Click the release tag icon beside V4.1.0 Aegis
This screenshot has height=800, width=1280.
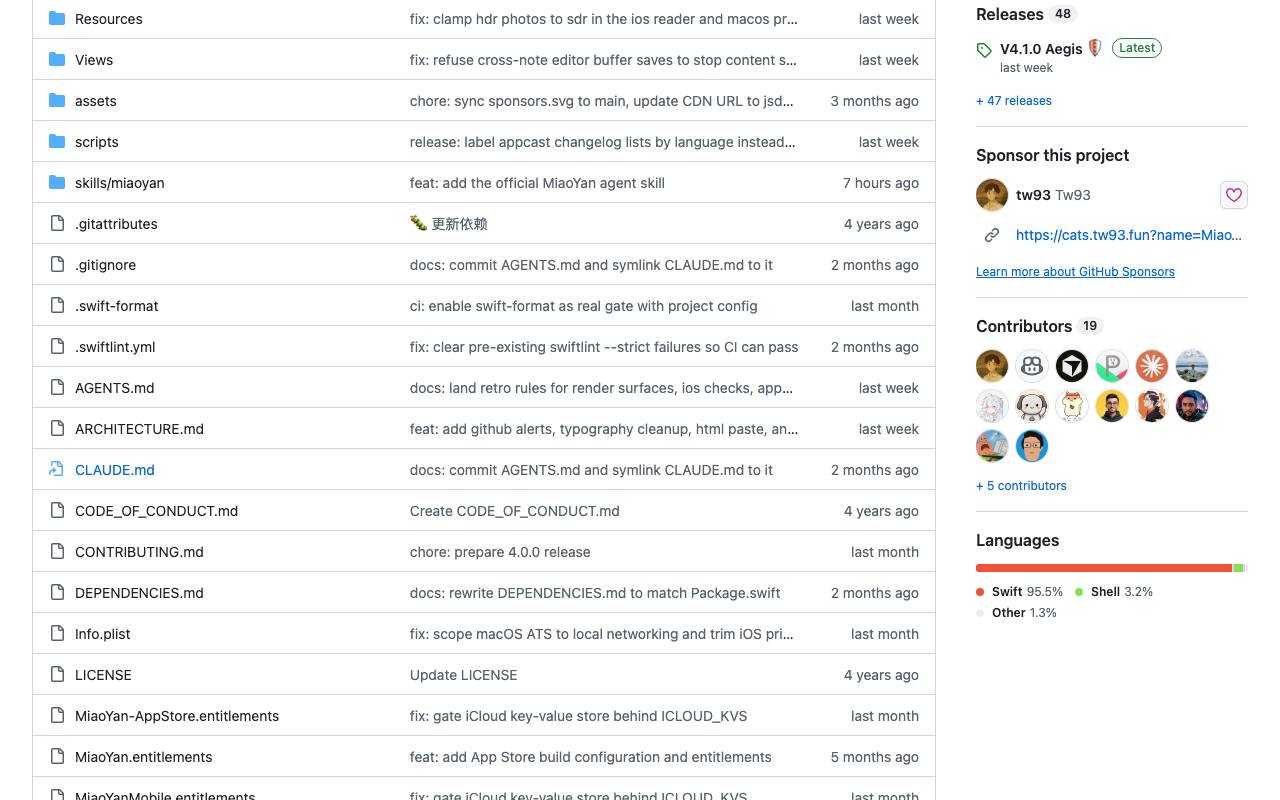(984, 50)
